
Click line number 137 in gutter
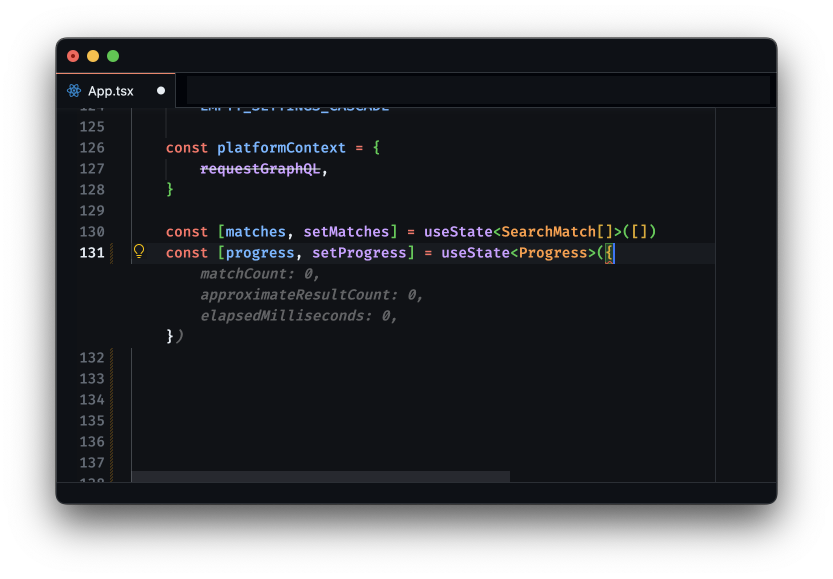(x=92, y=463)
